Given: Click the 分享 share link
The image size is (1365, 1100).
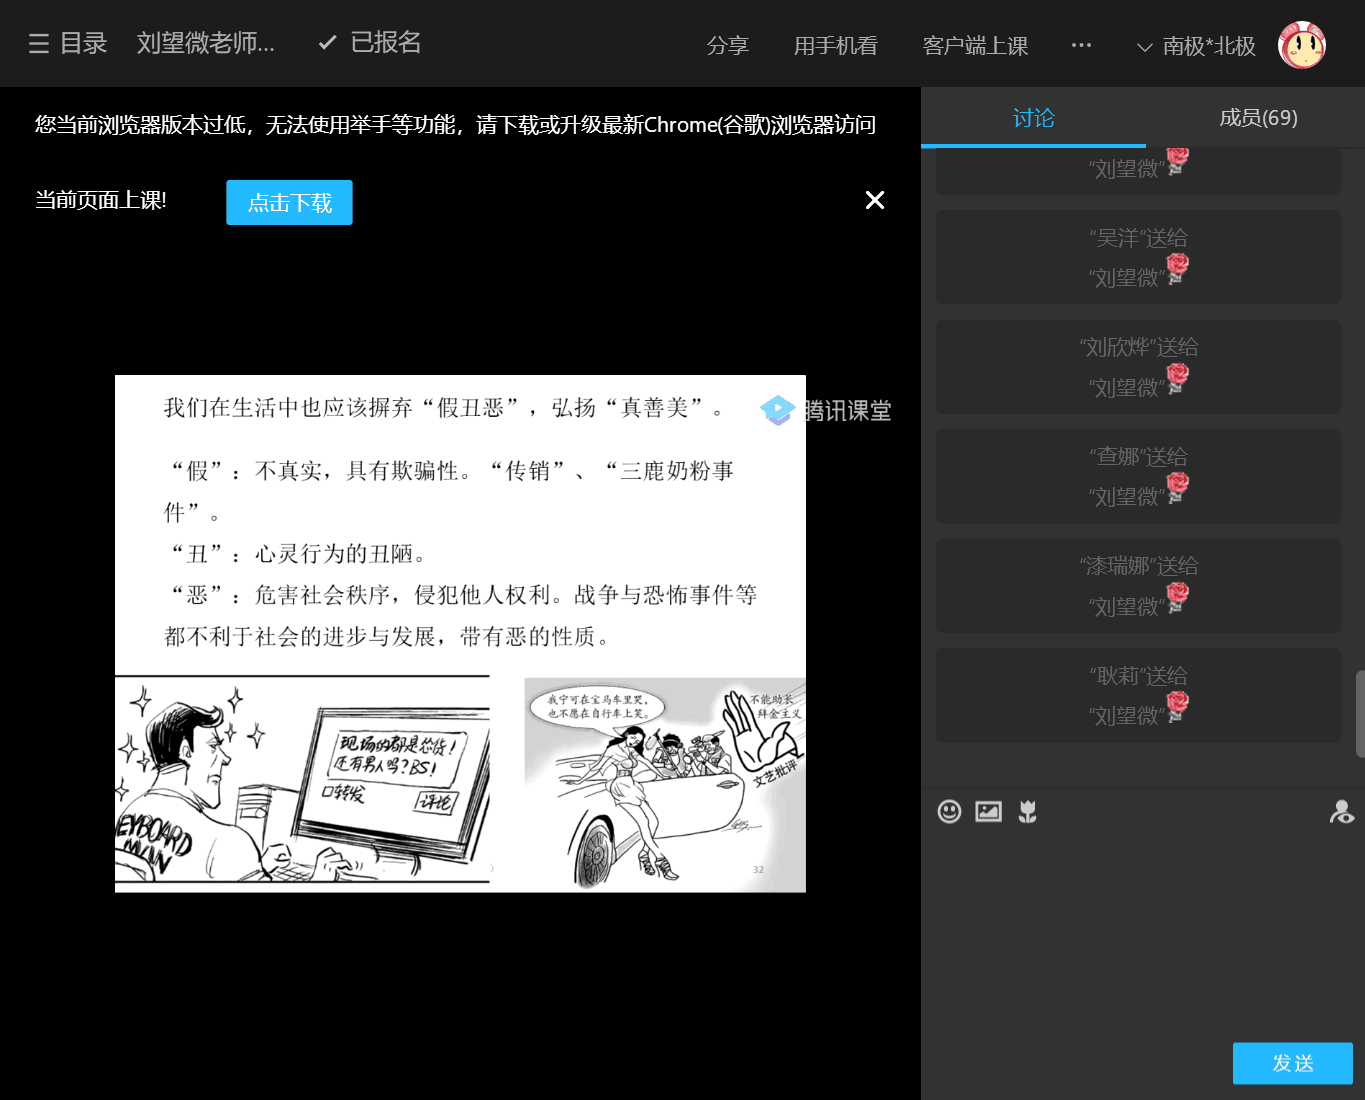Looking at the screenshot, I should pos(727,46).
